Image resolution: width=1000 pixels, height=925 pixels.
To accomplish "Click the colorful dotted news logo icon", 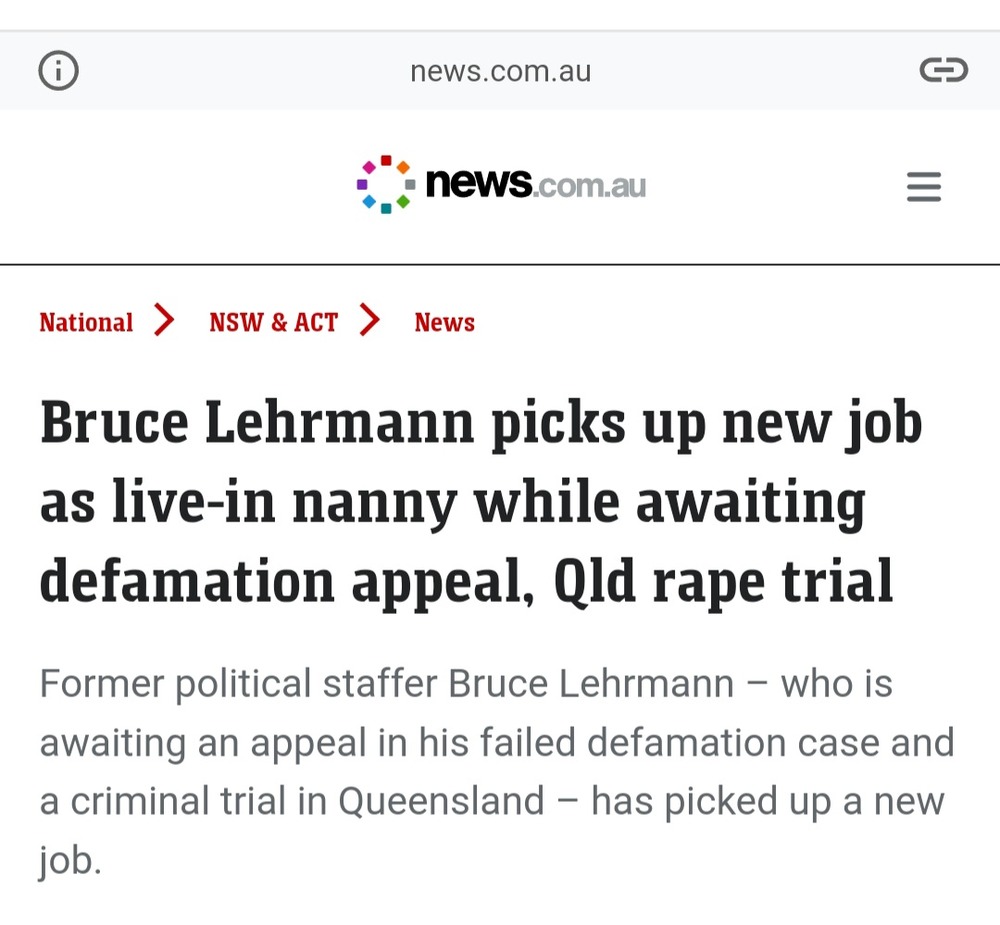I will pos(386,184).
